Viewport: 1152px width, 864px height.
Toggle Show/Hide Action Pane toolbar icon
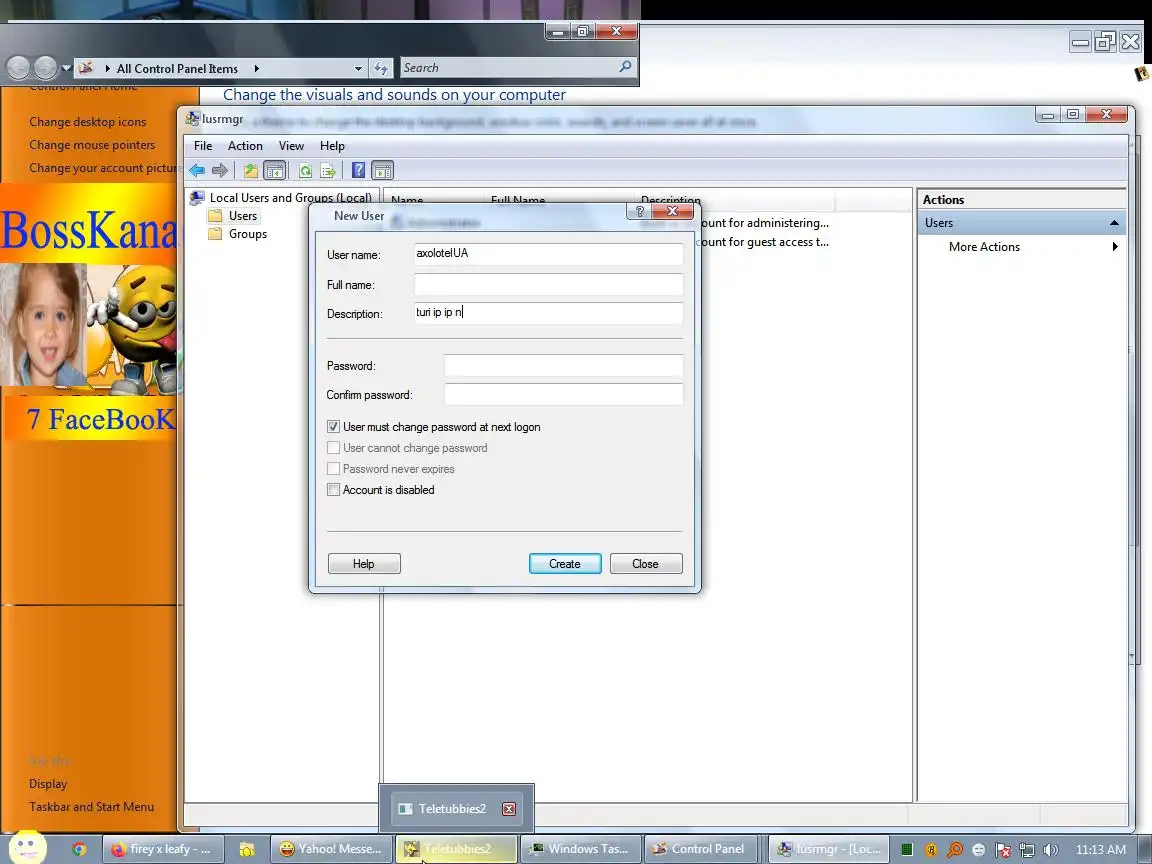(x=383, y=170)
